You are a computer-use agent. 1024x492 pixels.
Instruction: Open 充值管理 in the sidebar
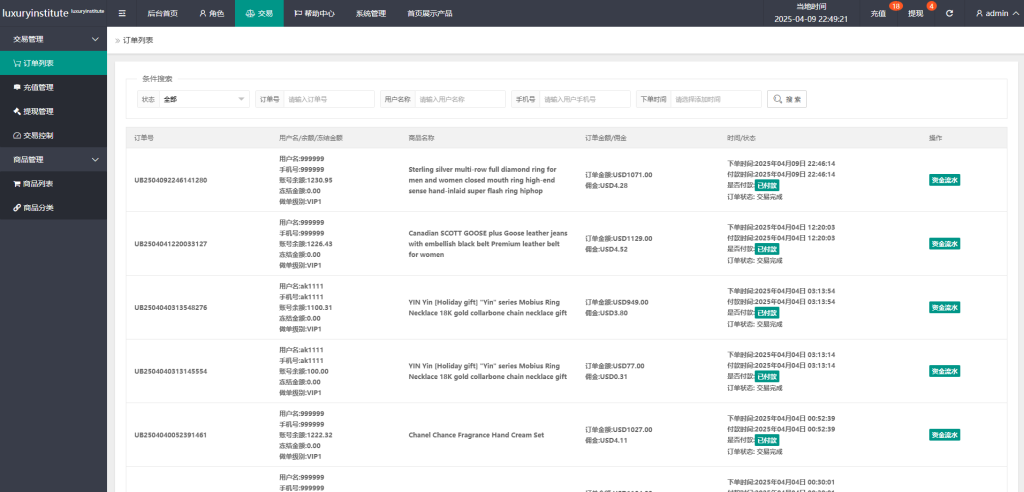[x=54, y=88]
